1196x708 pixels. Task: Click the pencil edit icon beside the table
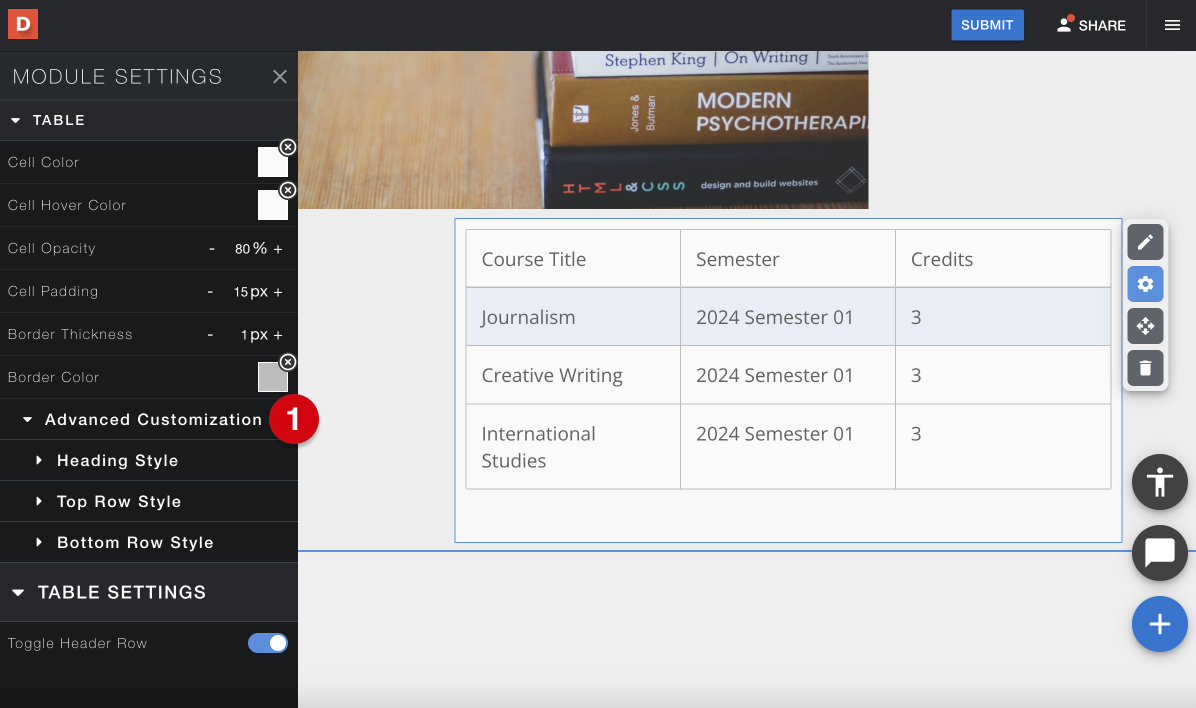(x=1145, y=243)
